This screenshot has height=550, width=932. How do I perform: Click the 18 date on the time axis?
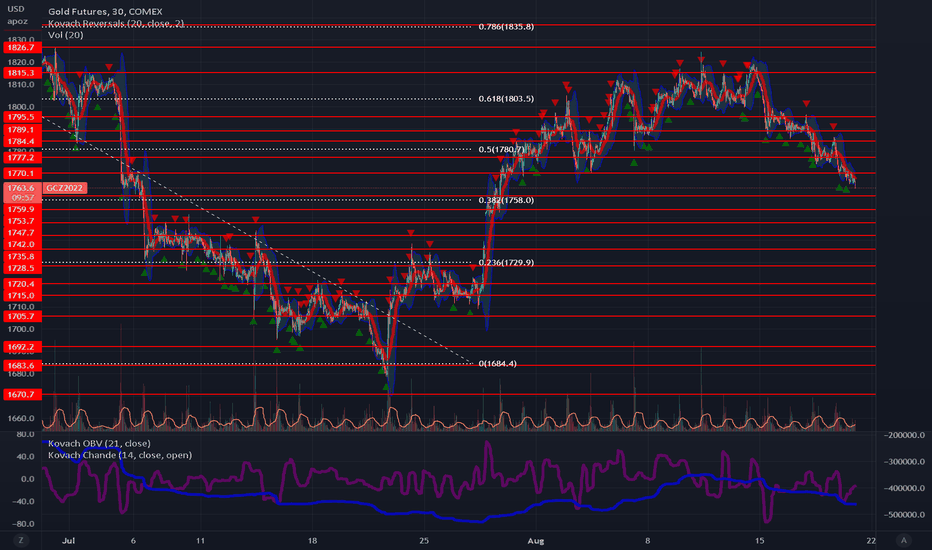(x=312, y=541)
